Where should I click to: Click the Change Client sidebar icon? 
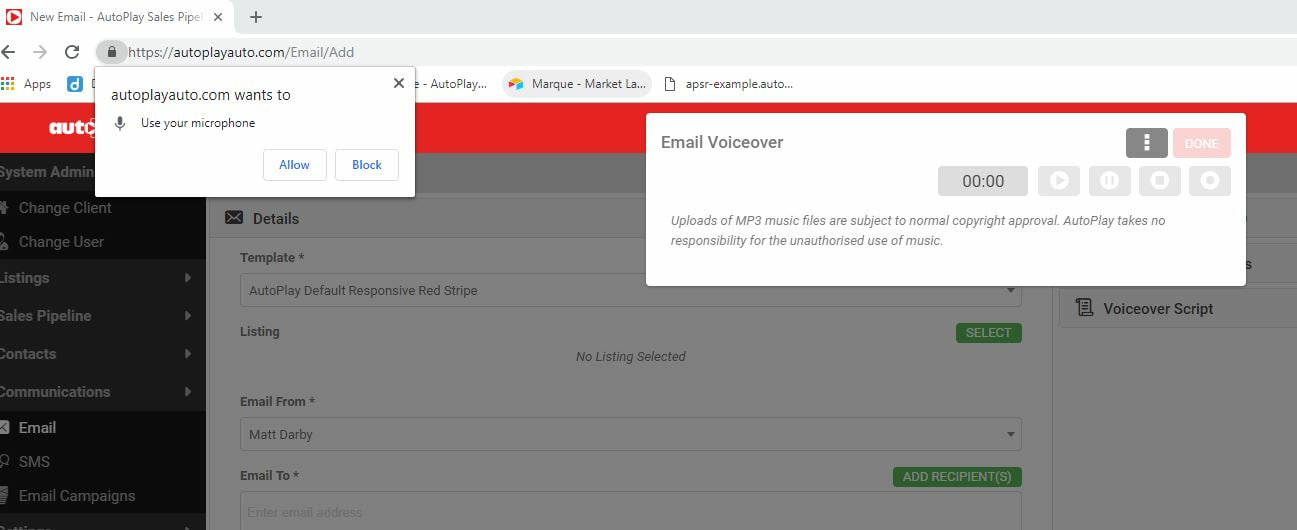click(x=5, y=208)
